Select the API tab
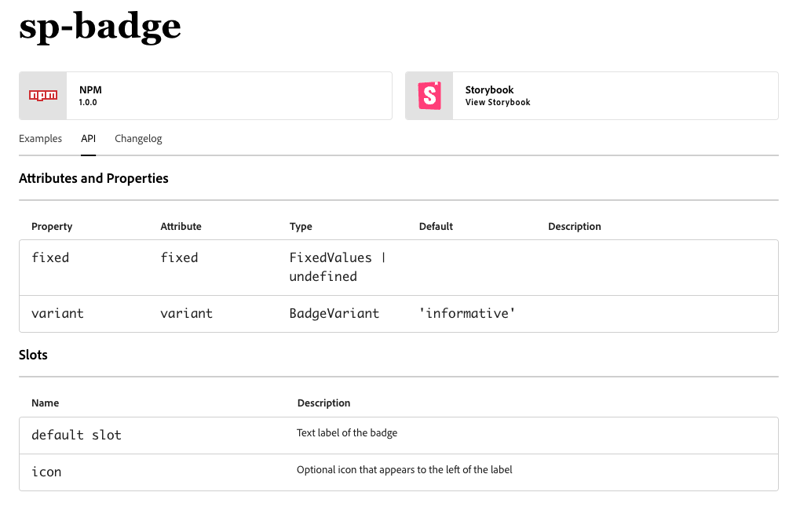Viewport: 800px width, 514px height. point(88,139)
